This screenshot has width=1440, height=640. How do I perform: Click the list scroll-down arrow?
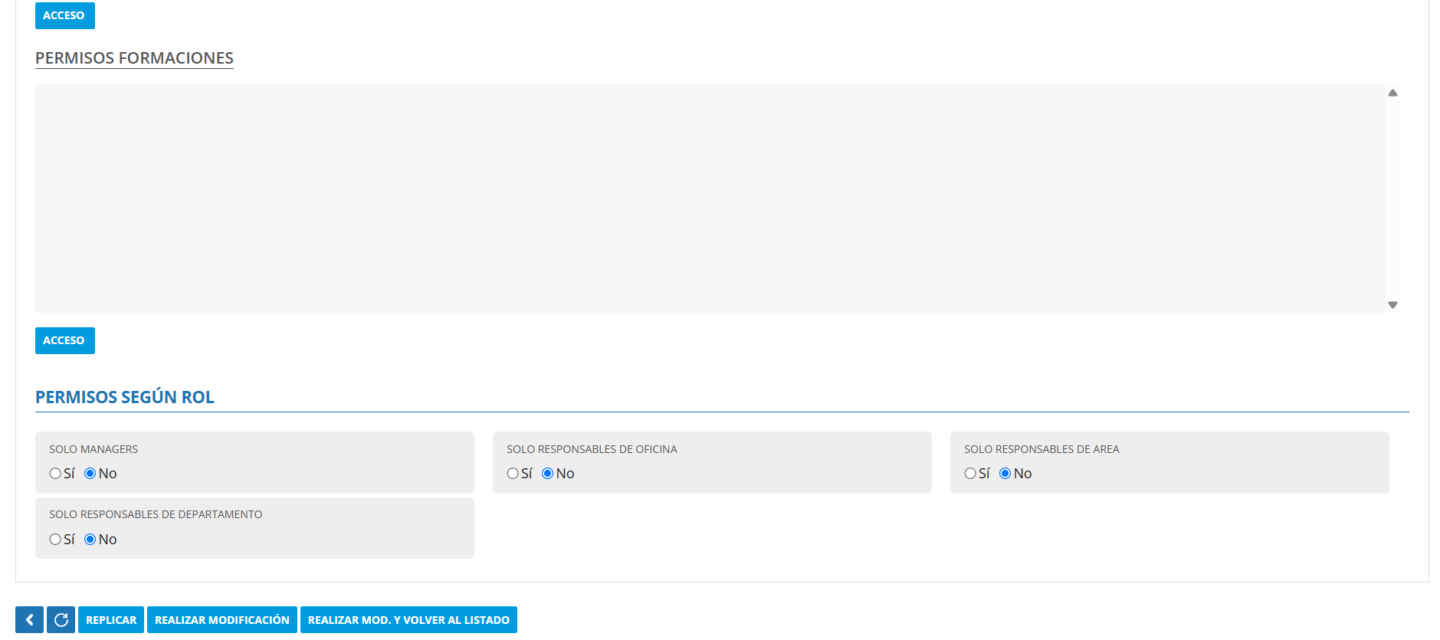click(1392, 305)
